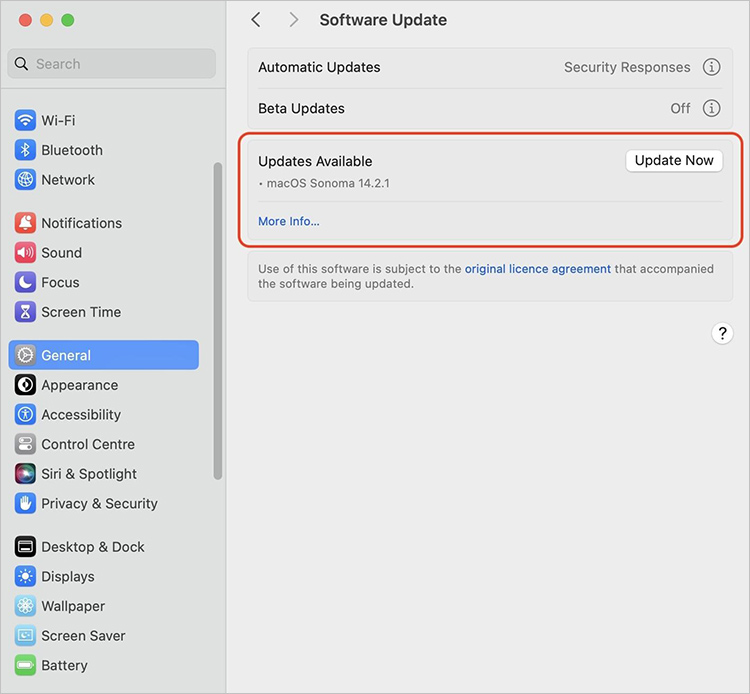The height and width of the screenshot is (694, 750).
Task: Open the Displays sun icon
Action: [25, 576]
